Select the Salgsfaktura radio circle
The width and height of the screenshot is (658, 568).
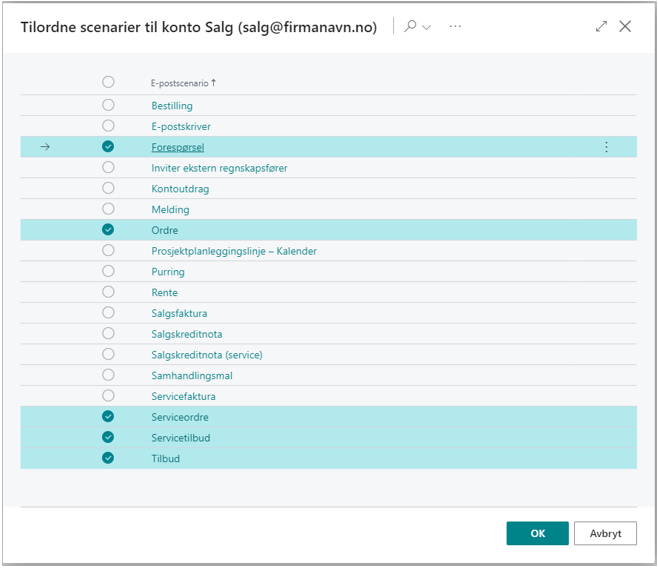point(108,313)
